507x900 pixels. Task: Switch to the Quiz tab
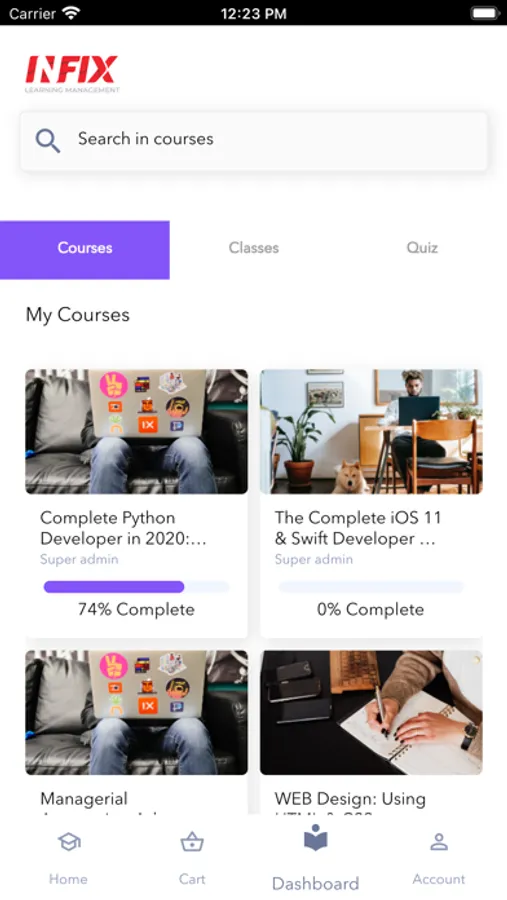pos(422,248)
